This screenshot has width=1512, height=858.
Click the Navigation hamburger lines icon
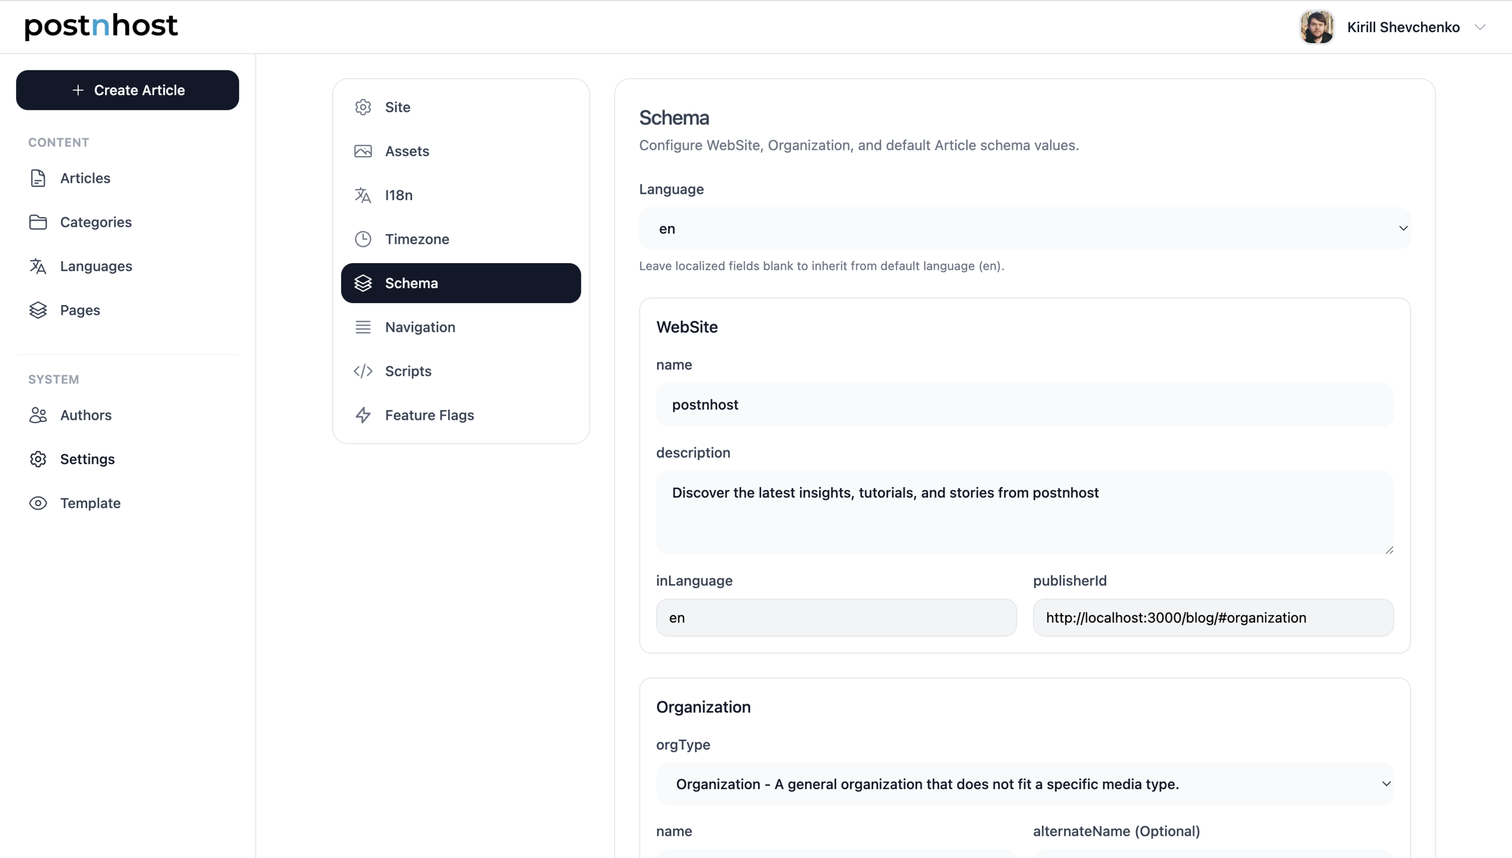point(363,327)
